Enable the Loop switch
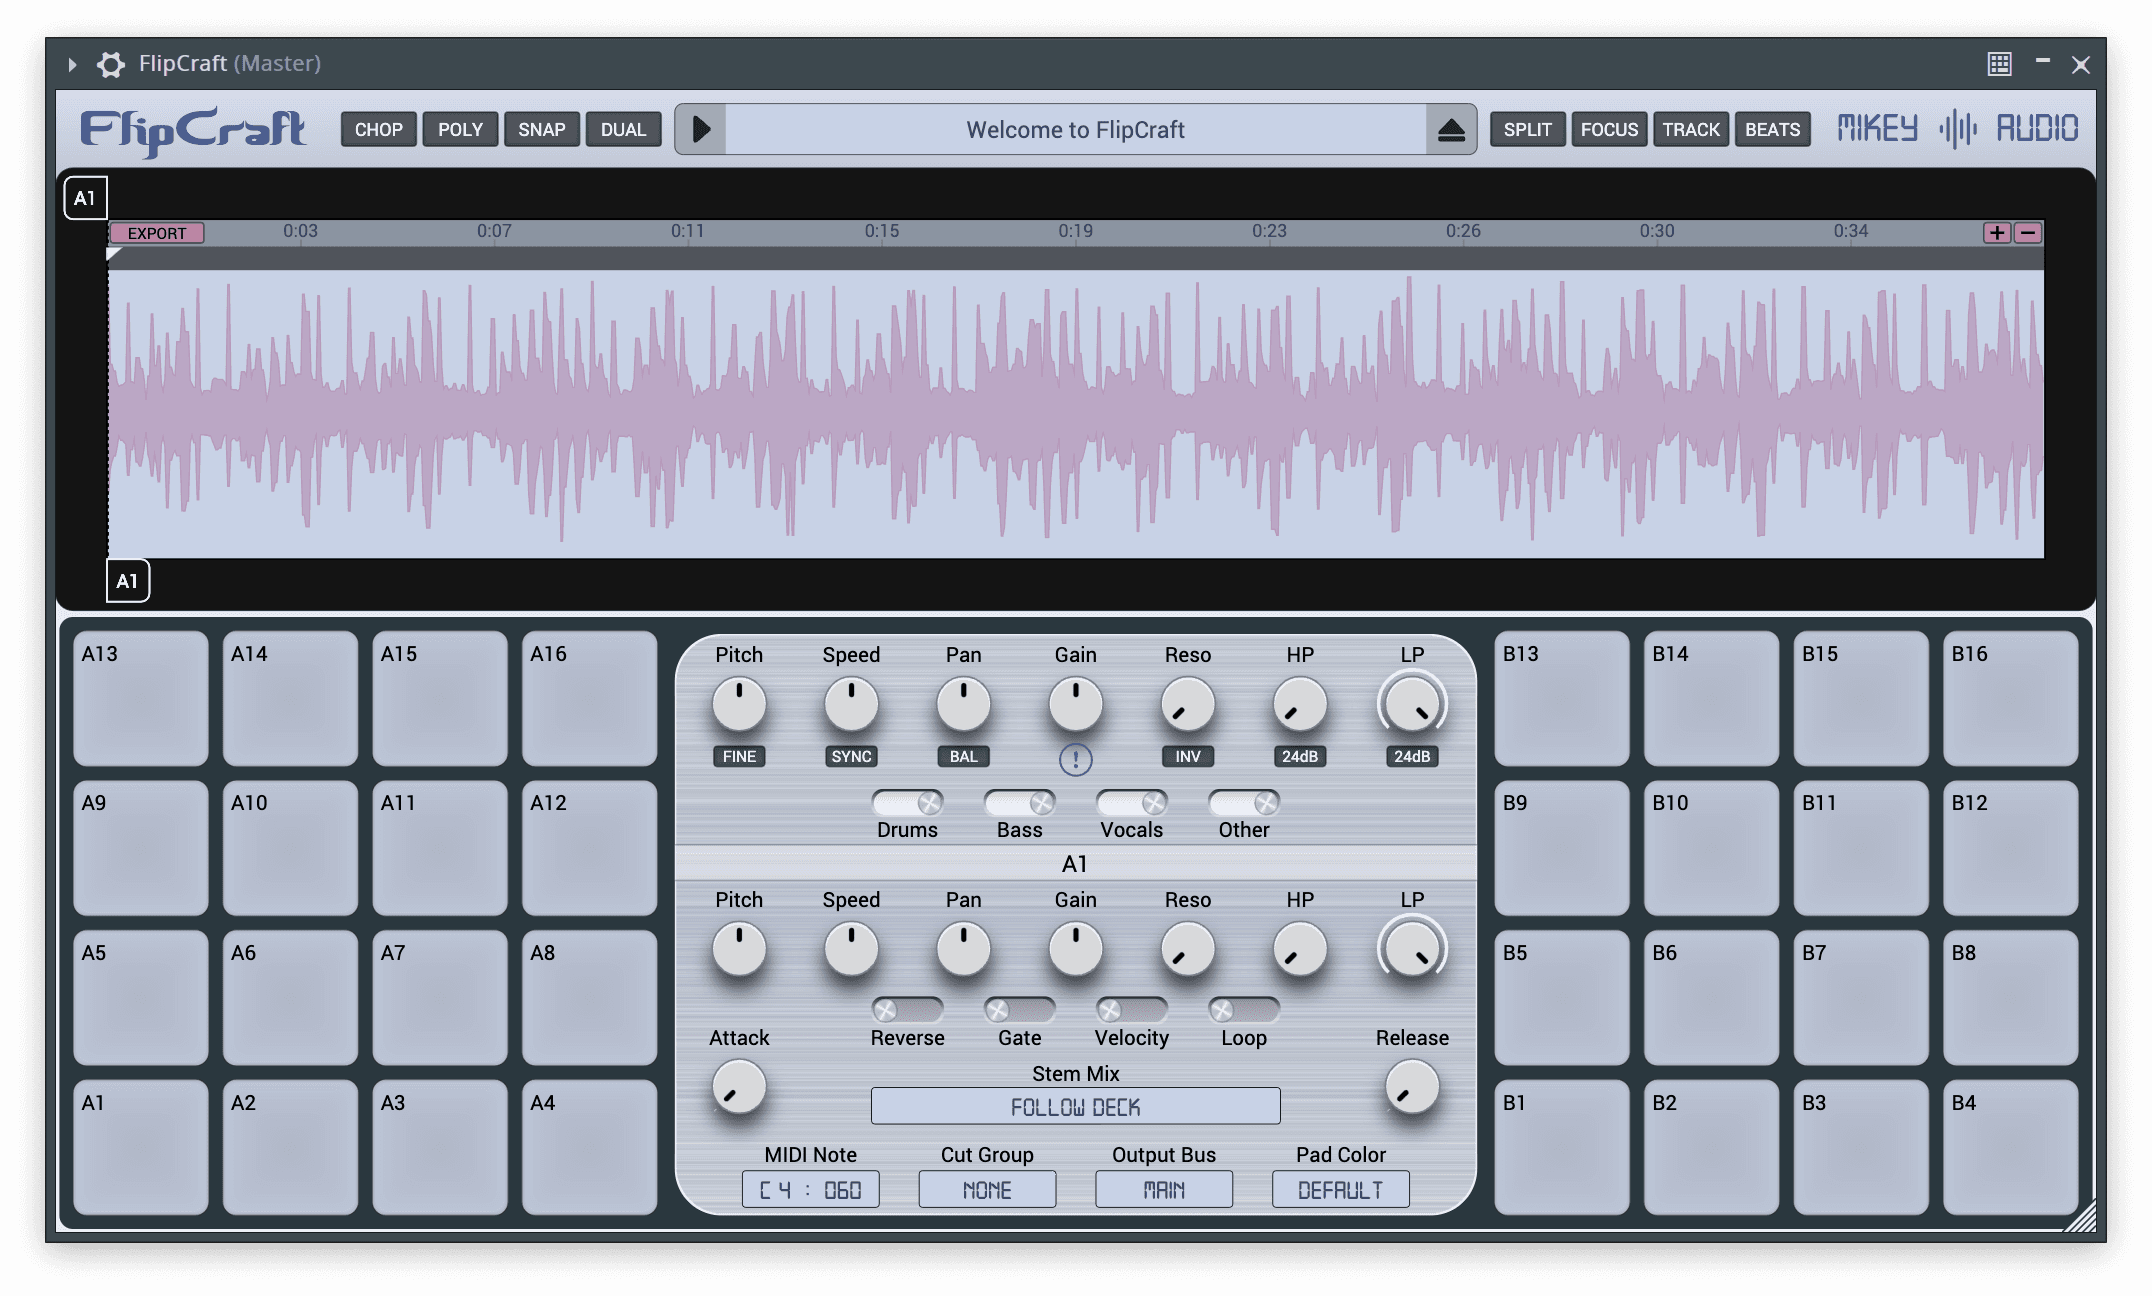The image size is (2152, 1296). tap(1243, 1010)
